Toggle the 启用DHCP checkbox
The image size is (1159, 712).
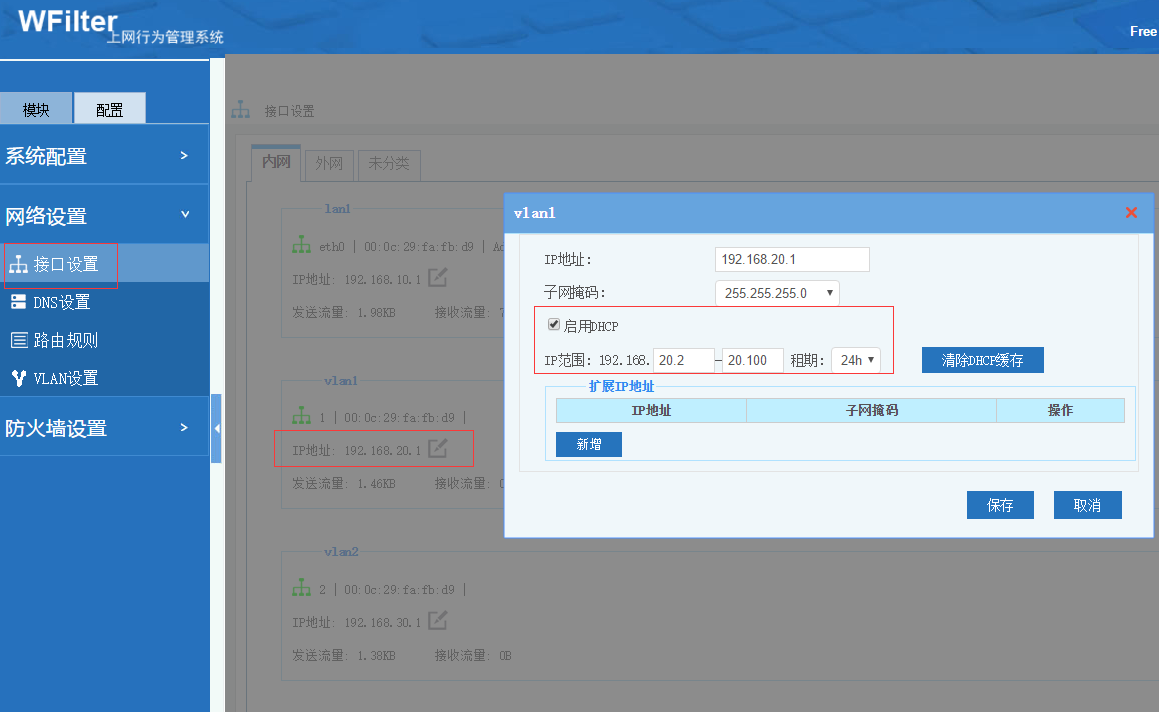[554, 325]
